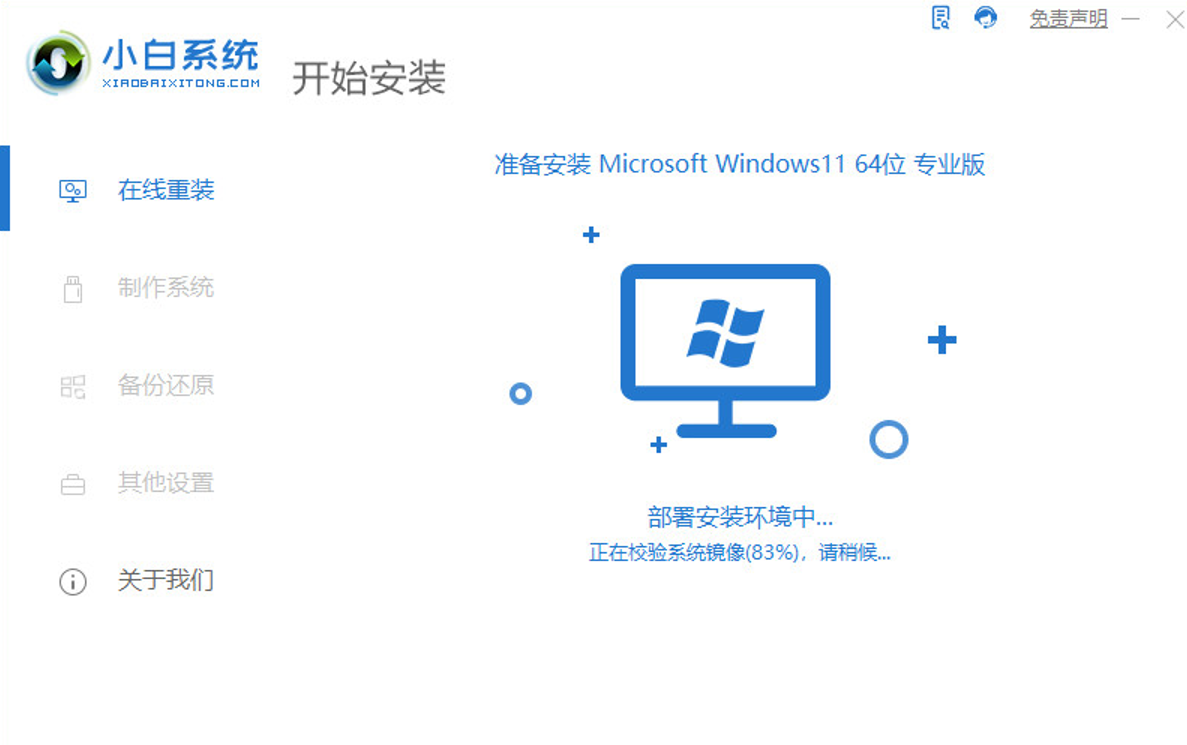1187x745 pixels.
Task: Open the 免责声明 link
Action: point(1068,18)
